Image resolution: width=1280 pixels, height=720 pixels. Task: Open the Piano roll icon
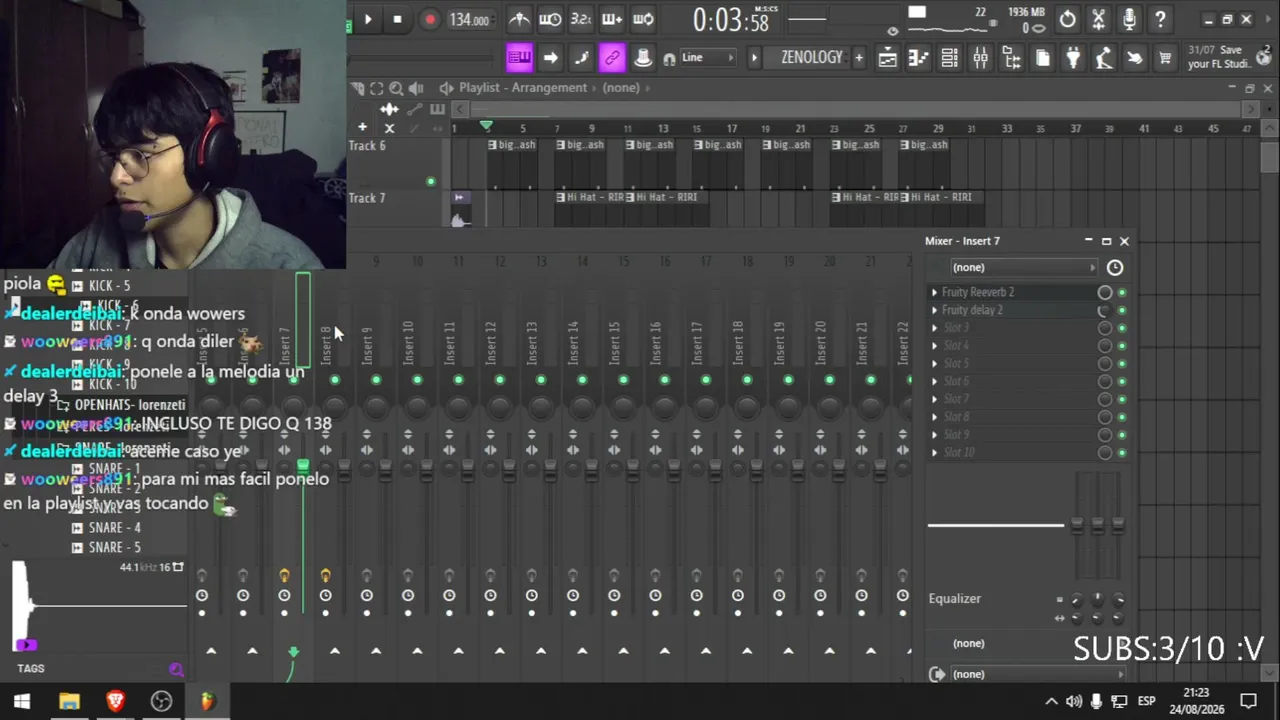(x=918, y=59)
